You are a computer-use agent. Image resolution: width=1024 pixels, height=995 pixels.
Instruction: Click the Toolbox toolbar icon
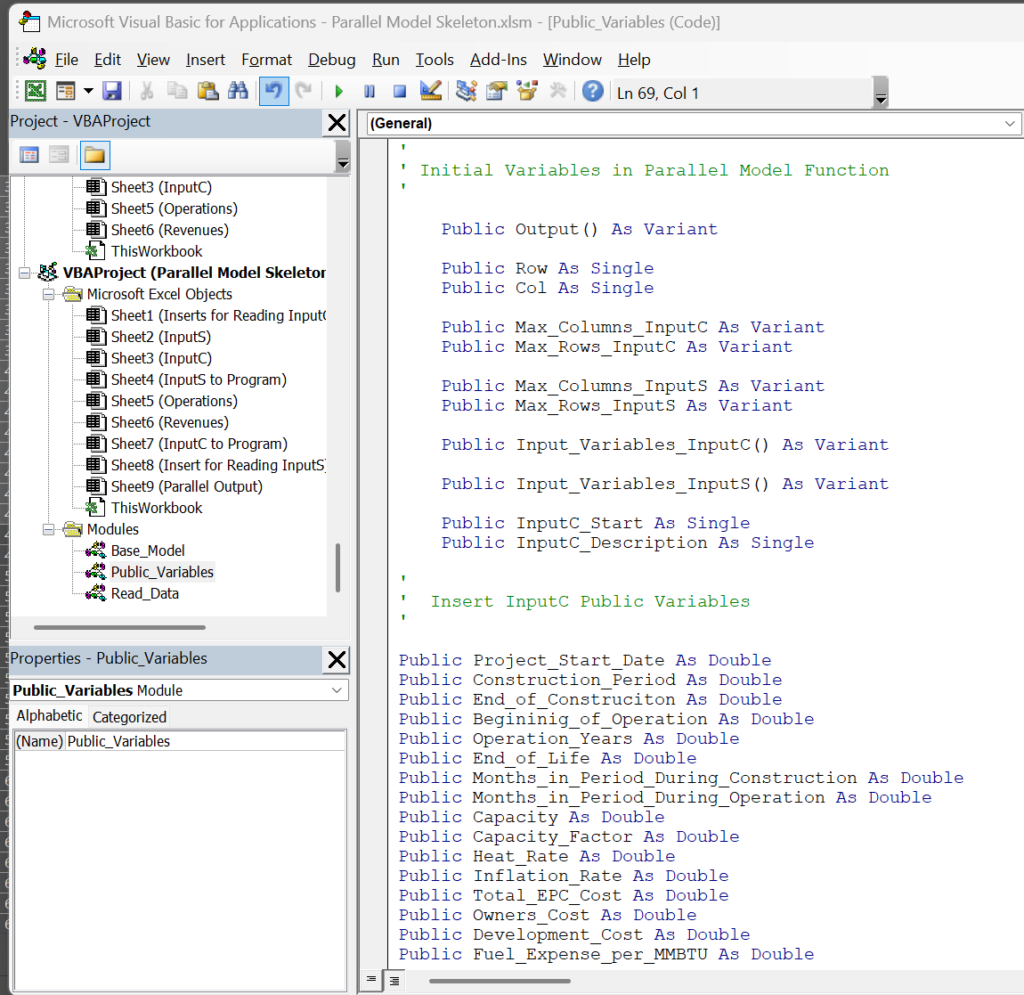pos(558,91)
